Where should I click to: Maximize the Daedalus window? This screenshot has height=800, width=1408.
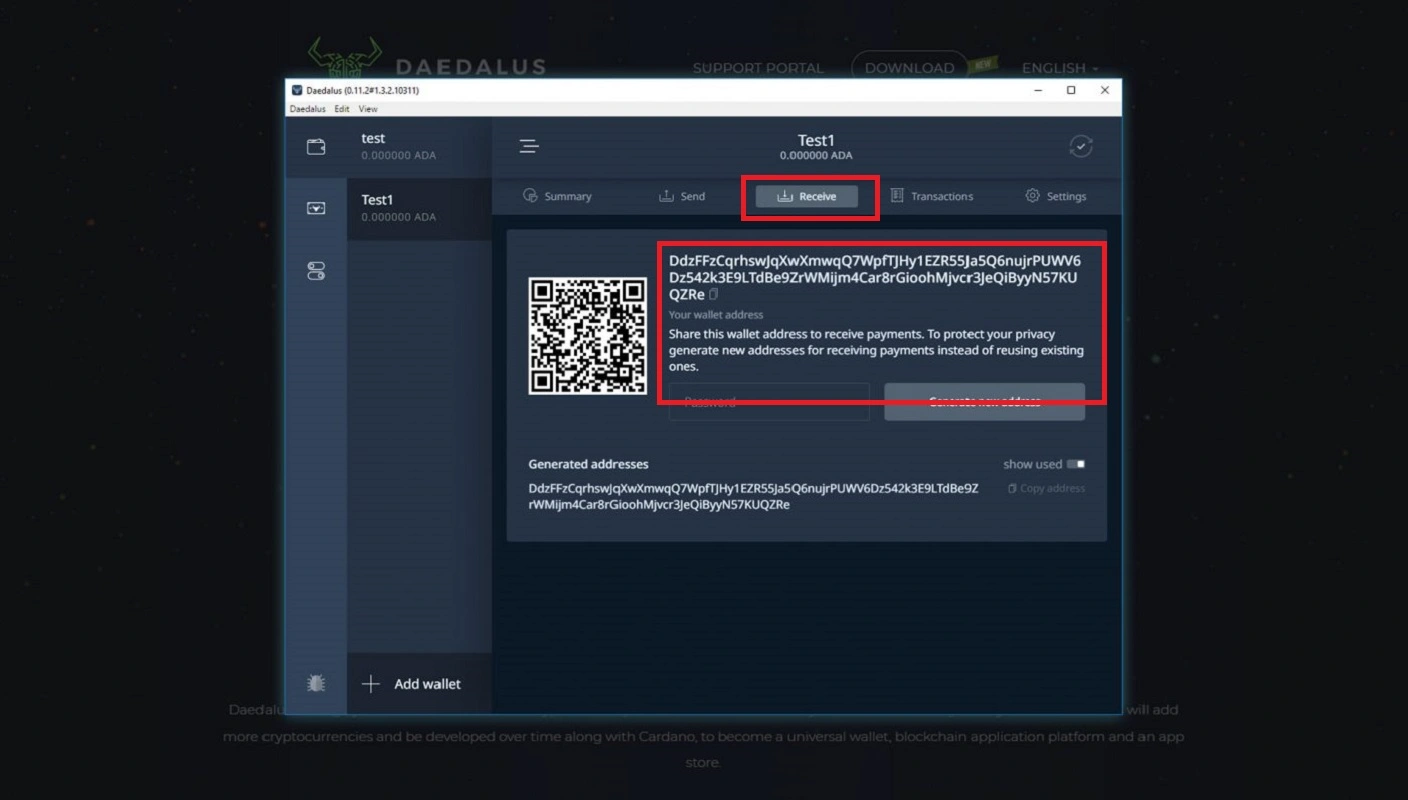(1071, 90)
